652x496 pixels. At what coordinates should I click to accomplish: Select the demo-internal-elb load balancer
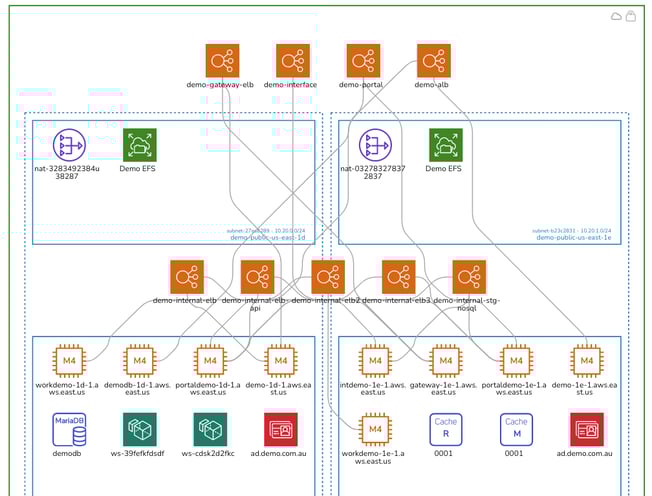(186, 276)
